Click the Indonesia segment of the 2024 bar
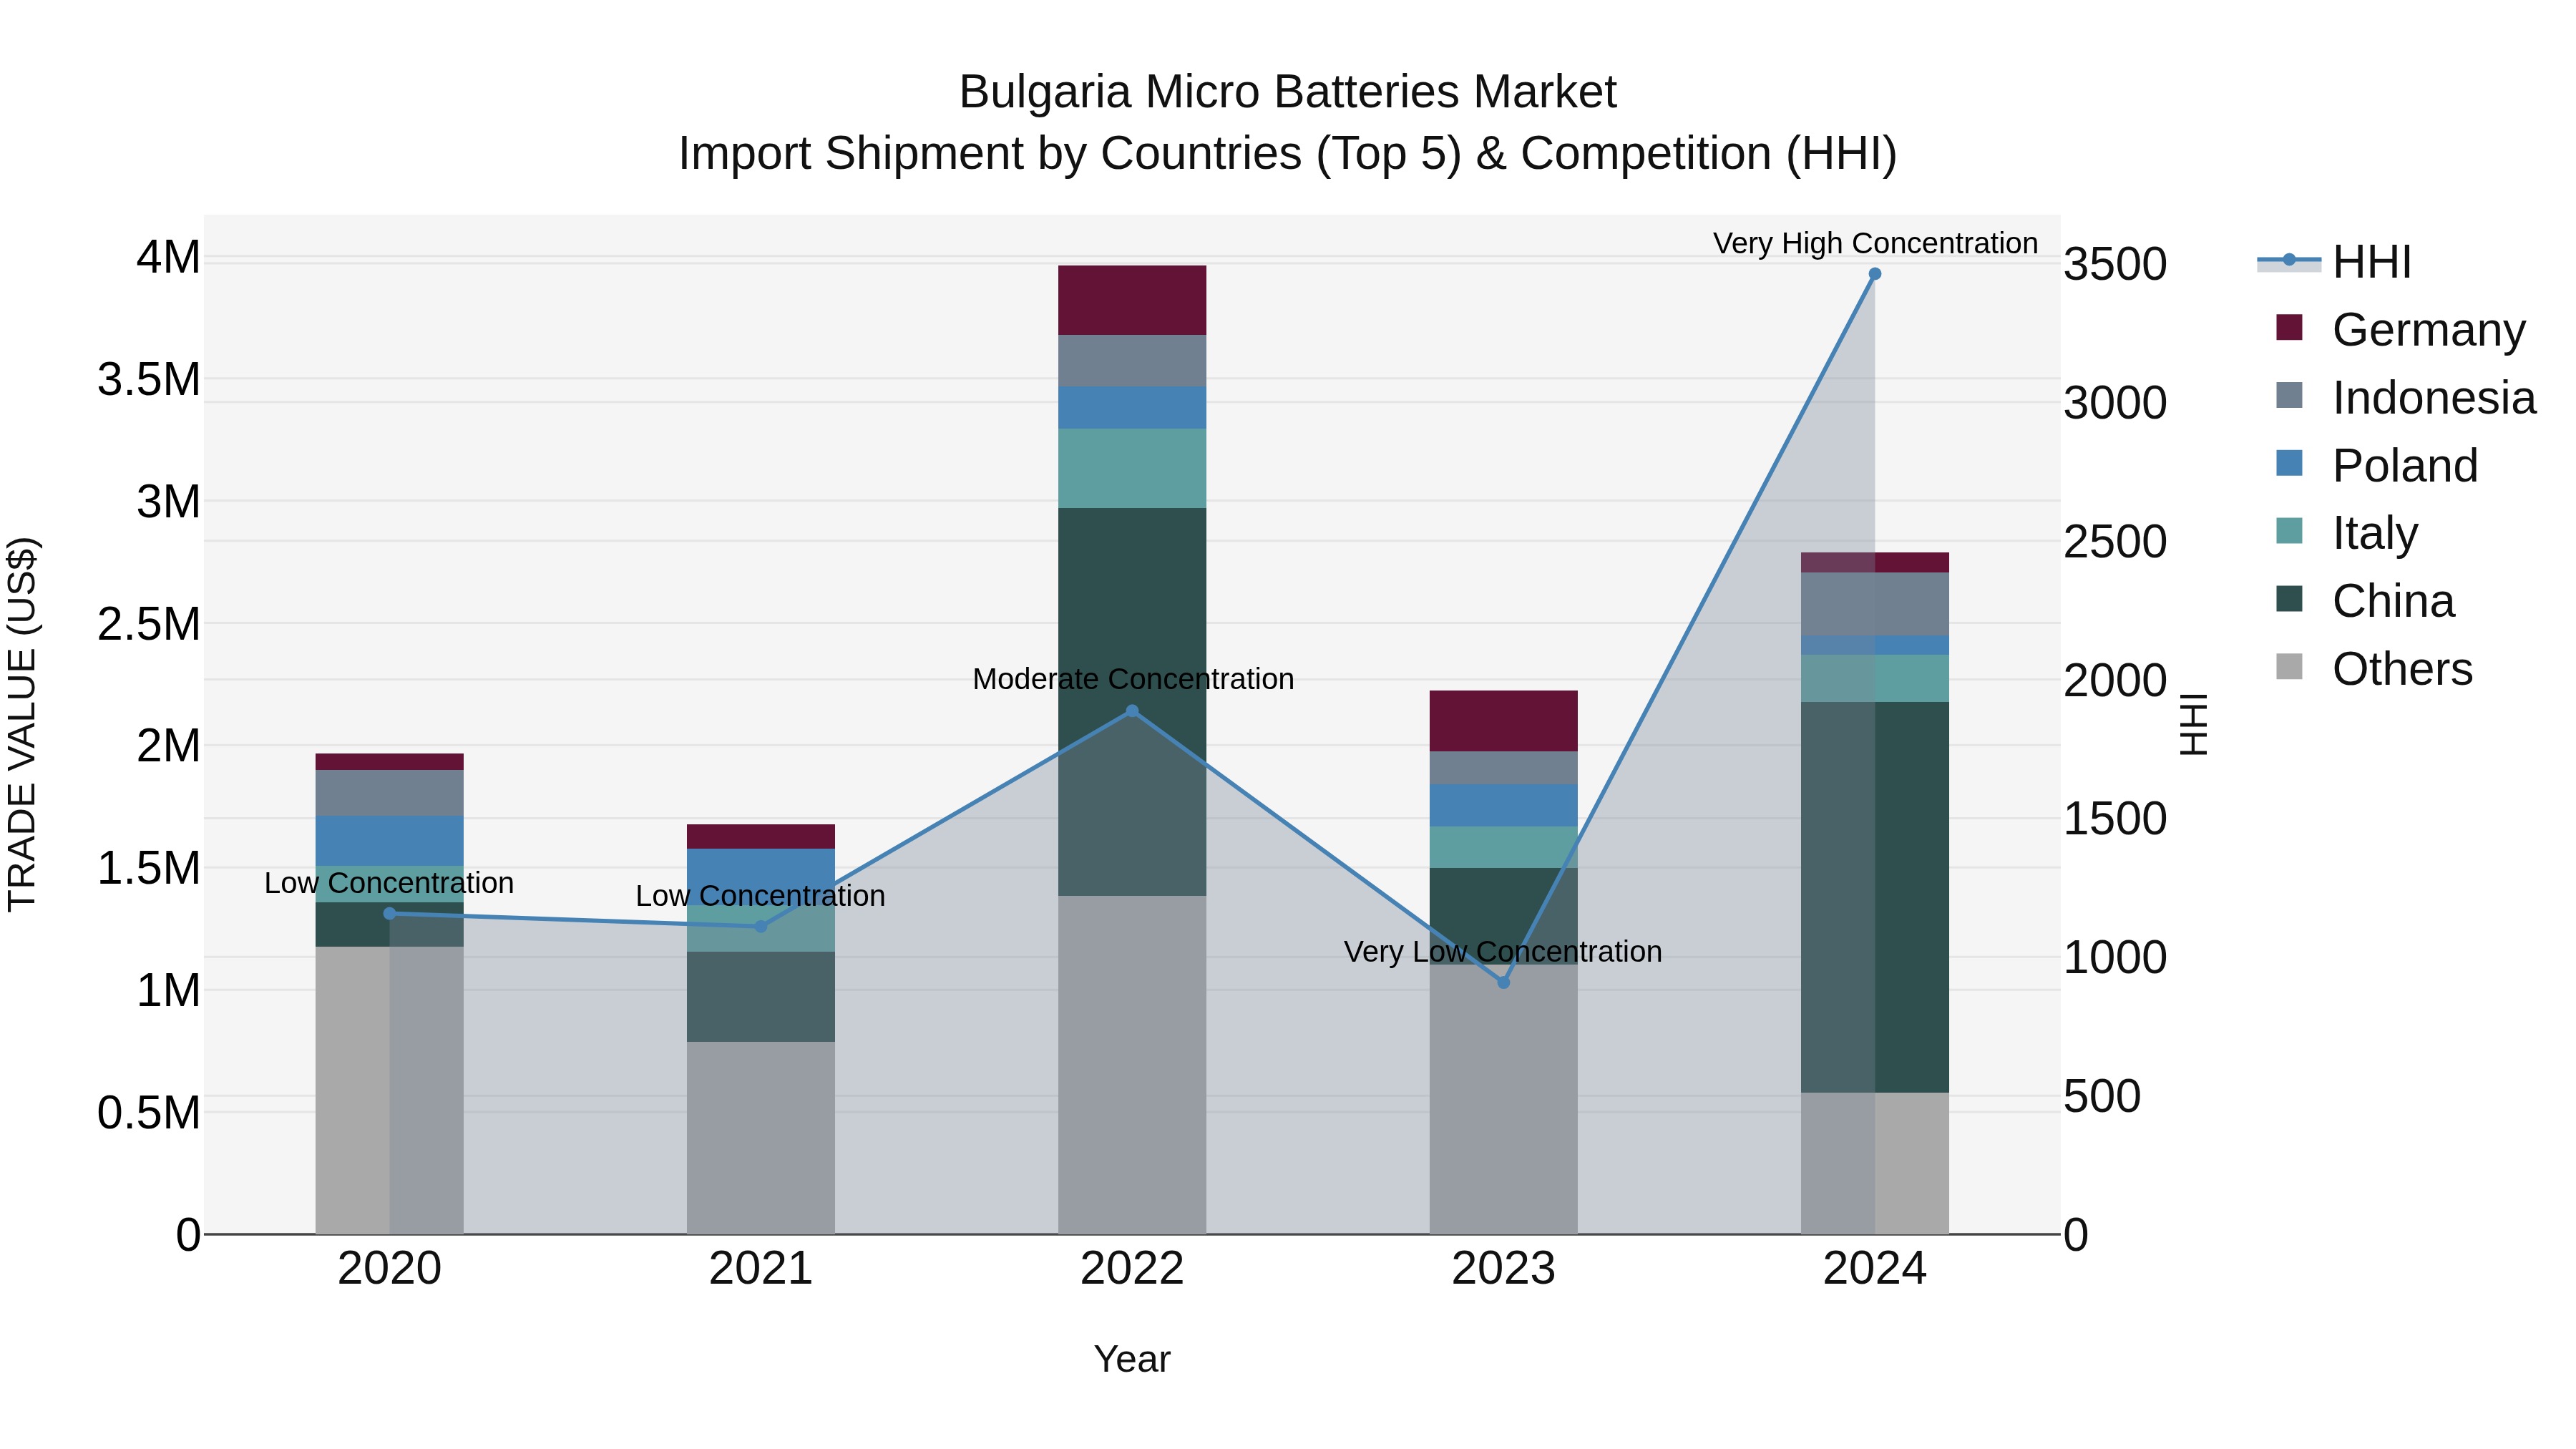 click(x=1875, y=604)
